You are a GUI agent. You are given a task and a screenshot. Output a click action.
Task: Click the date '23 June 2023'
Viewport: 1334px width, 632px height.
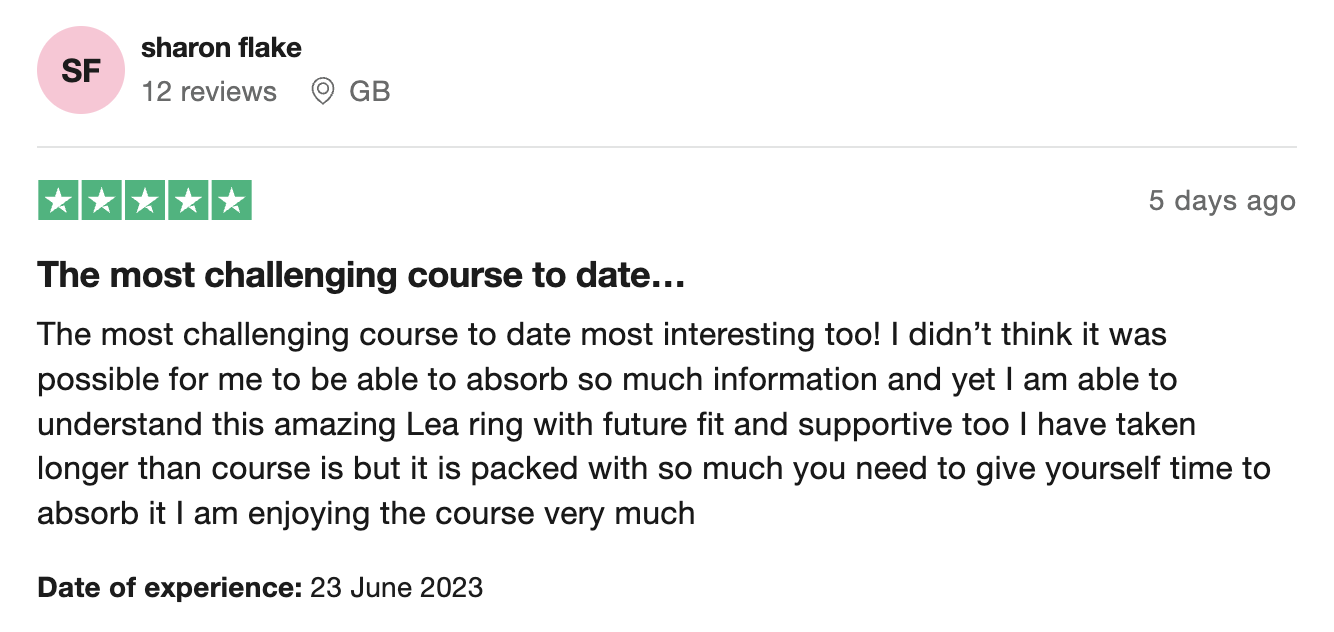(x=397, y=587)
